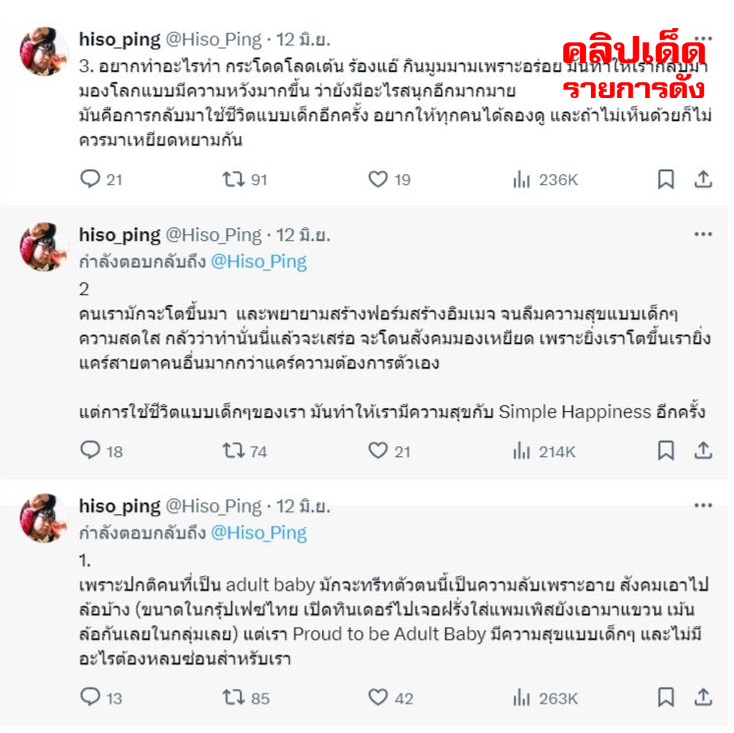Open the more options menu on the second tweet
Image resolution: width=734 pixels, height=733 pixels.
[x=703, y=234]
